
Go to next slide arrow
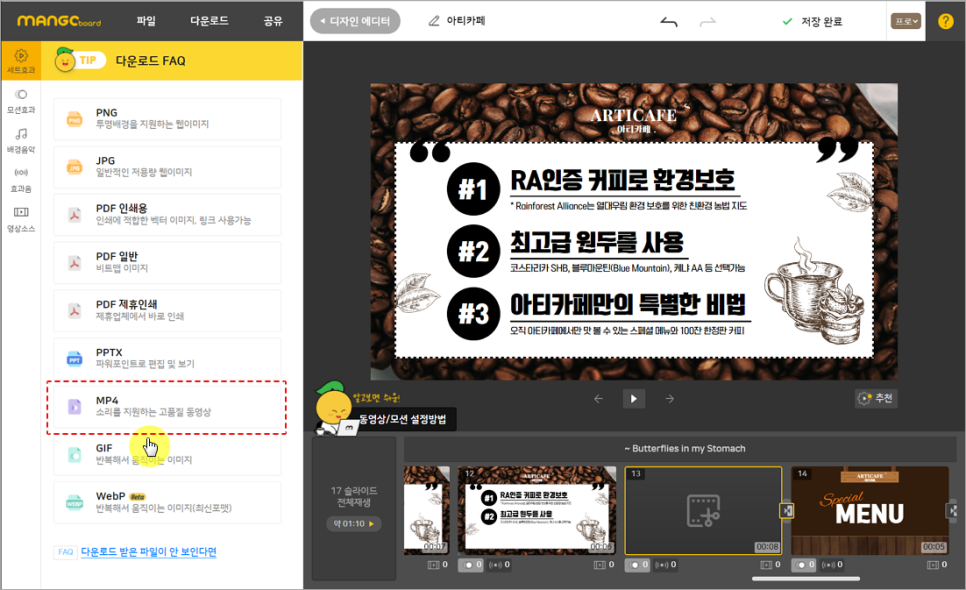click(670, 398)
